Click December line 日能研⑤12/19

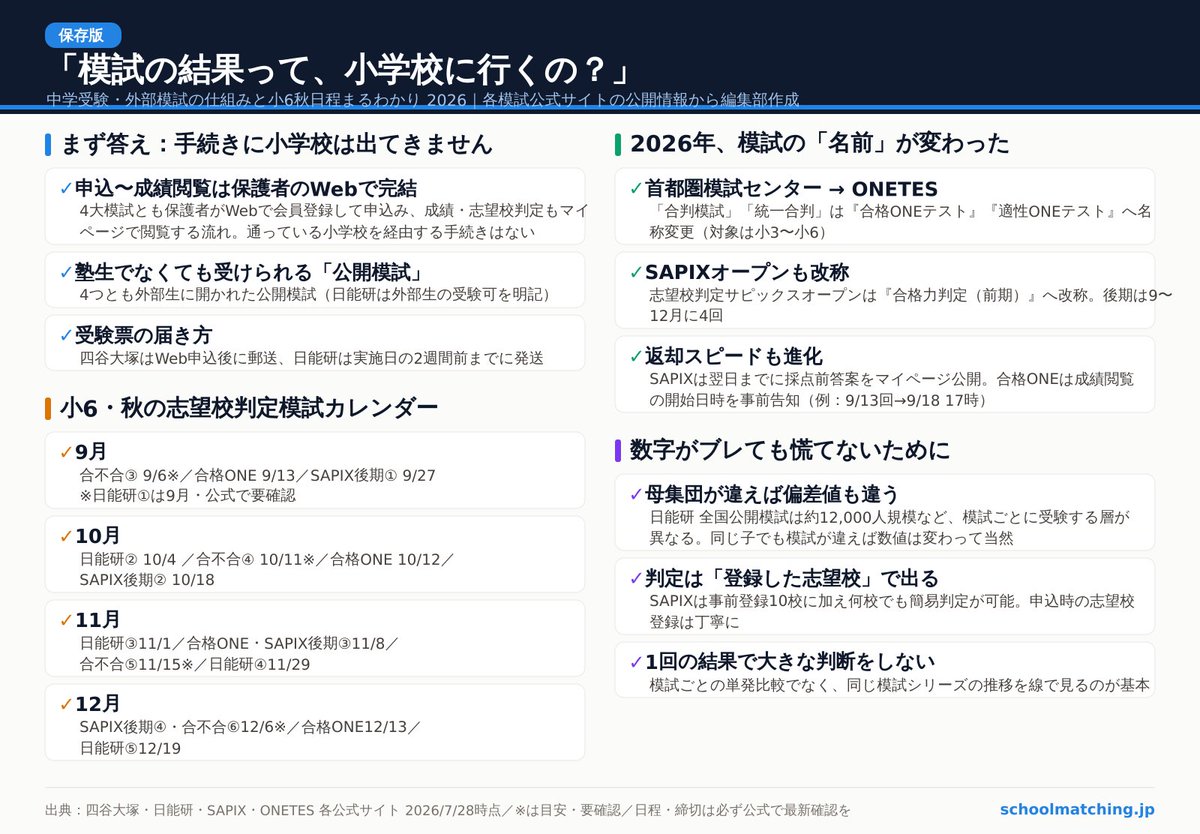coord(131,747)
